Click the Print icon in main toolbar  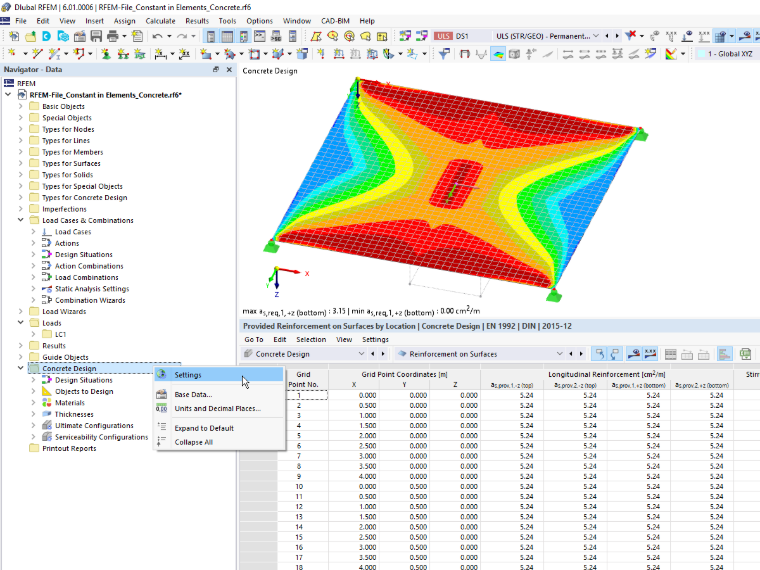(x=112, y=36)
